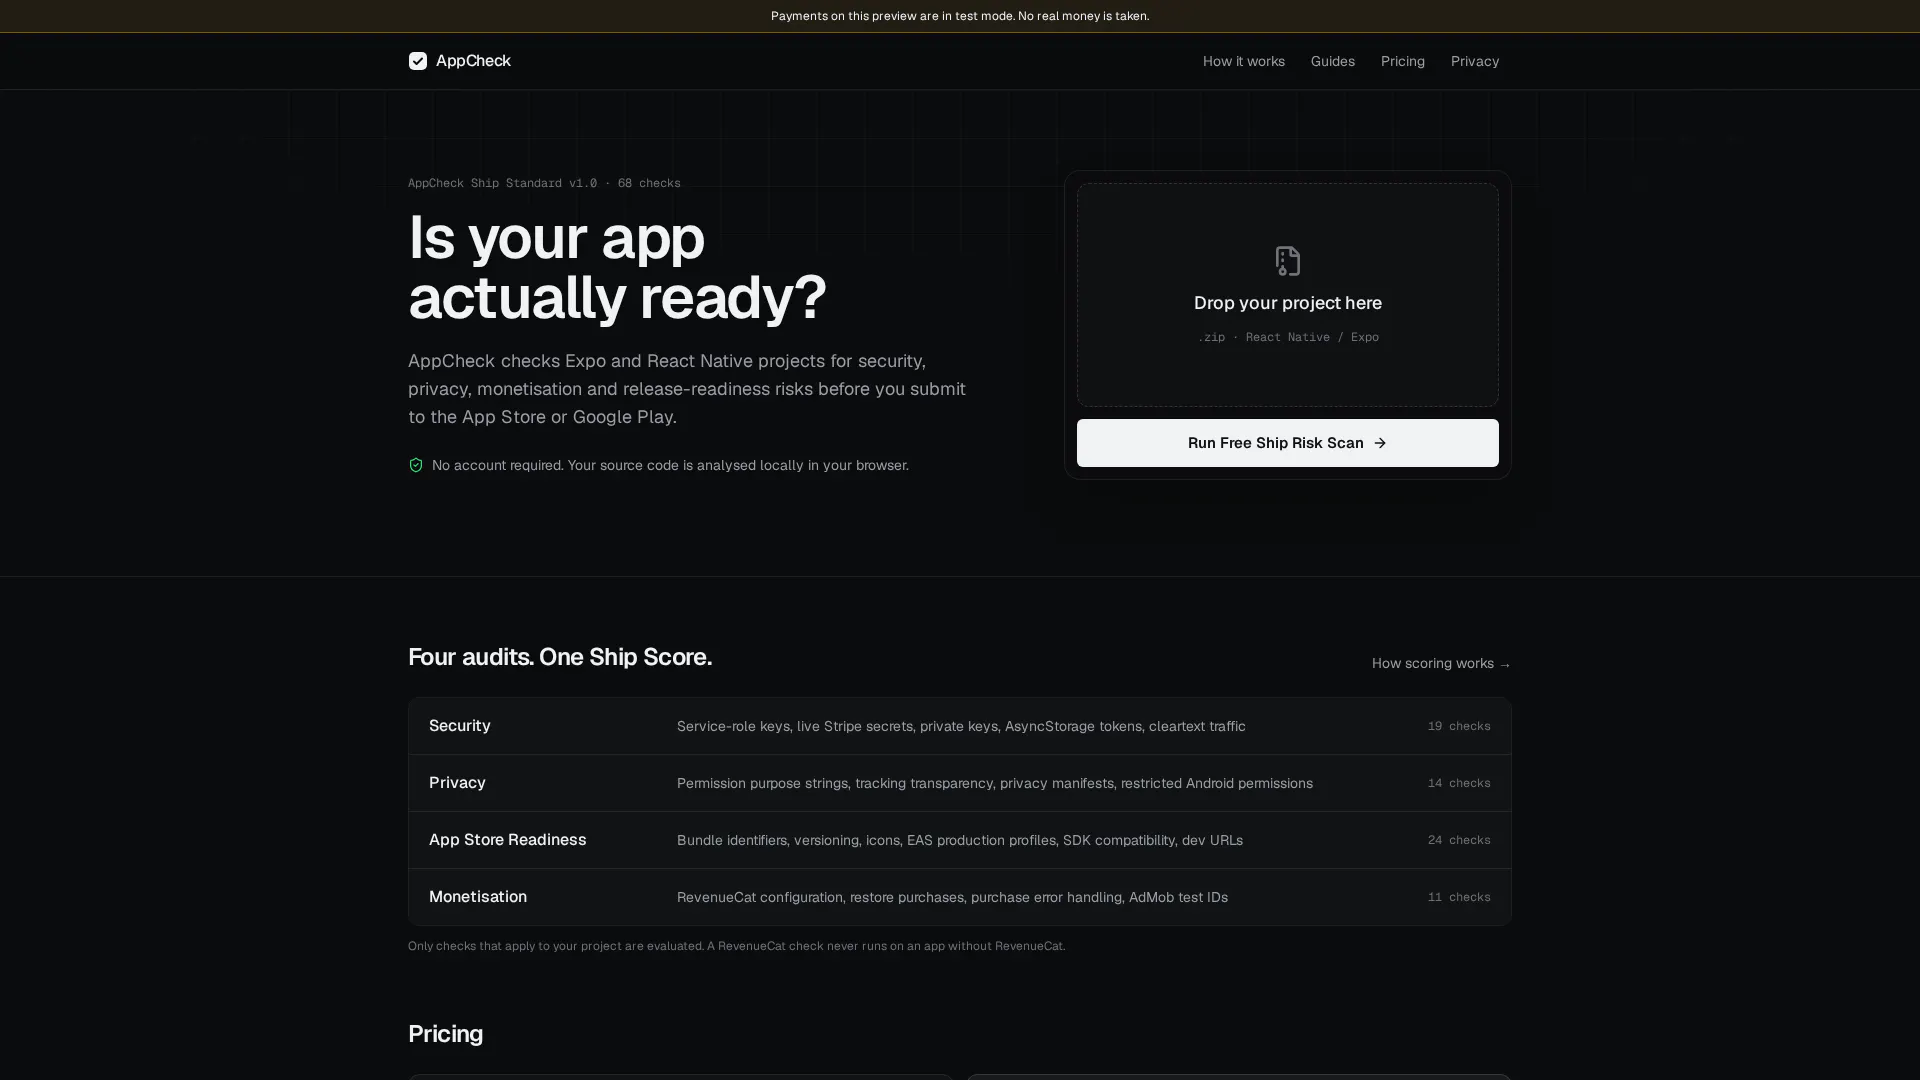Click the green shield icon beside no account note
Screen dimensions: 1920x1080
(416, 465)
